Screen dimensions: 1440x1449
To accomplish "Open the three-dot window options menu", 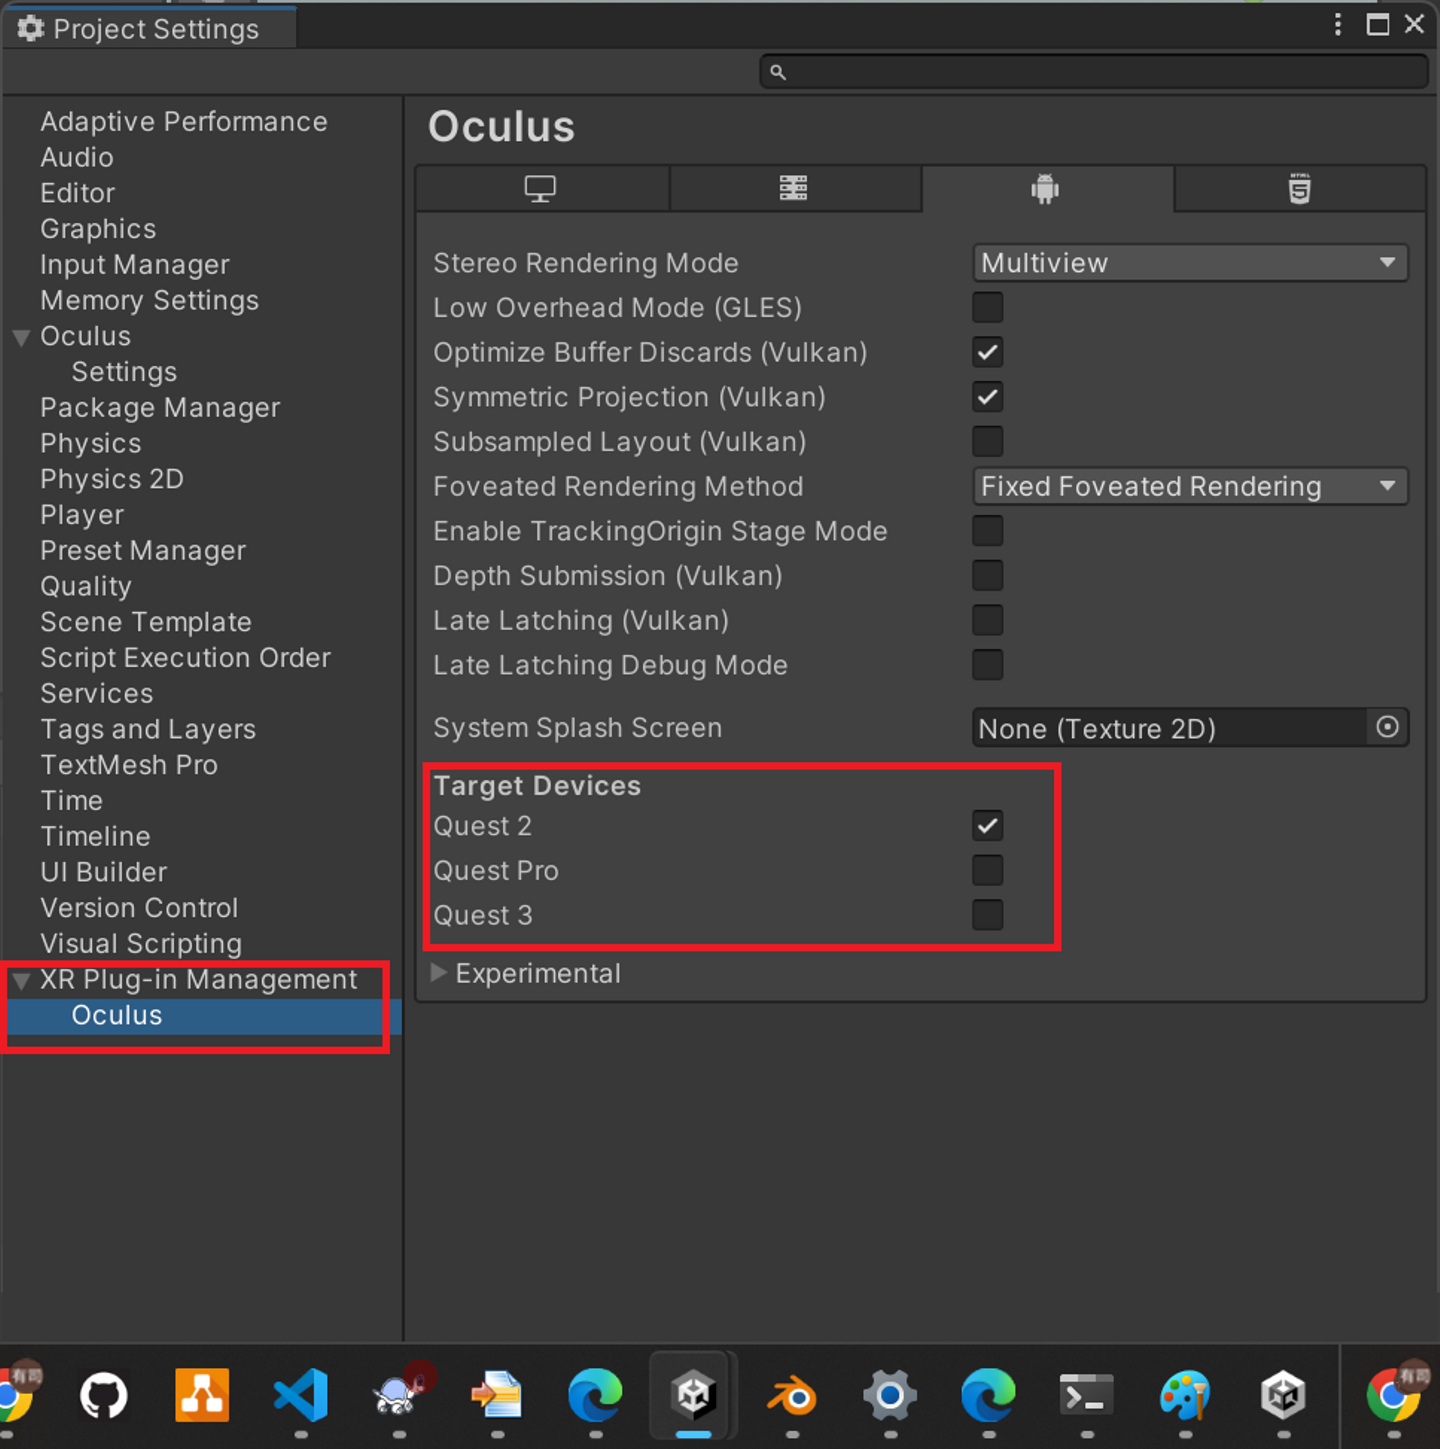I will 1338,25.
